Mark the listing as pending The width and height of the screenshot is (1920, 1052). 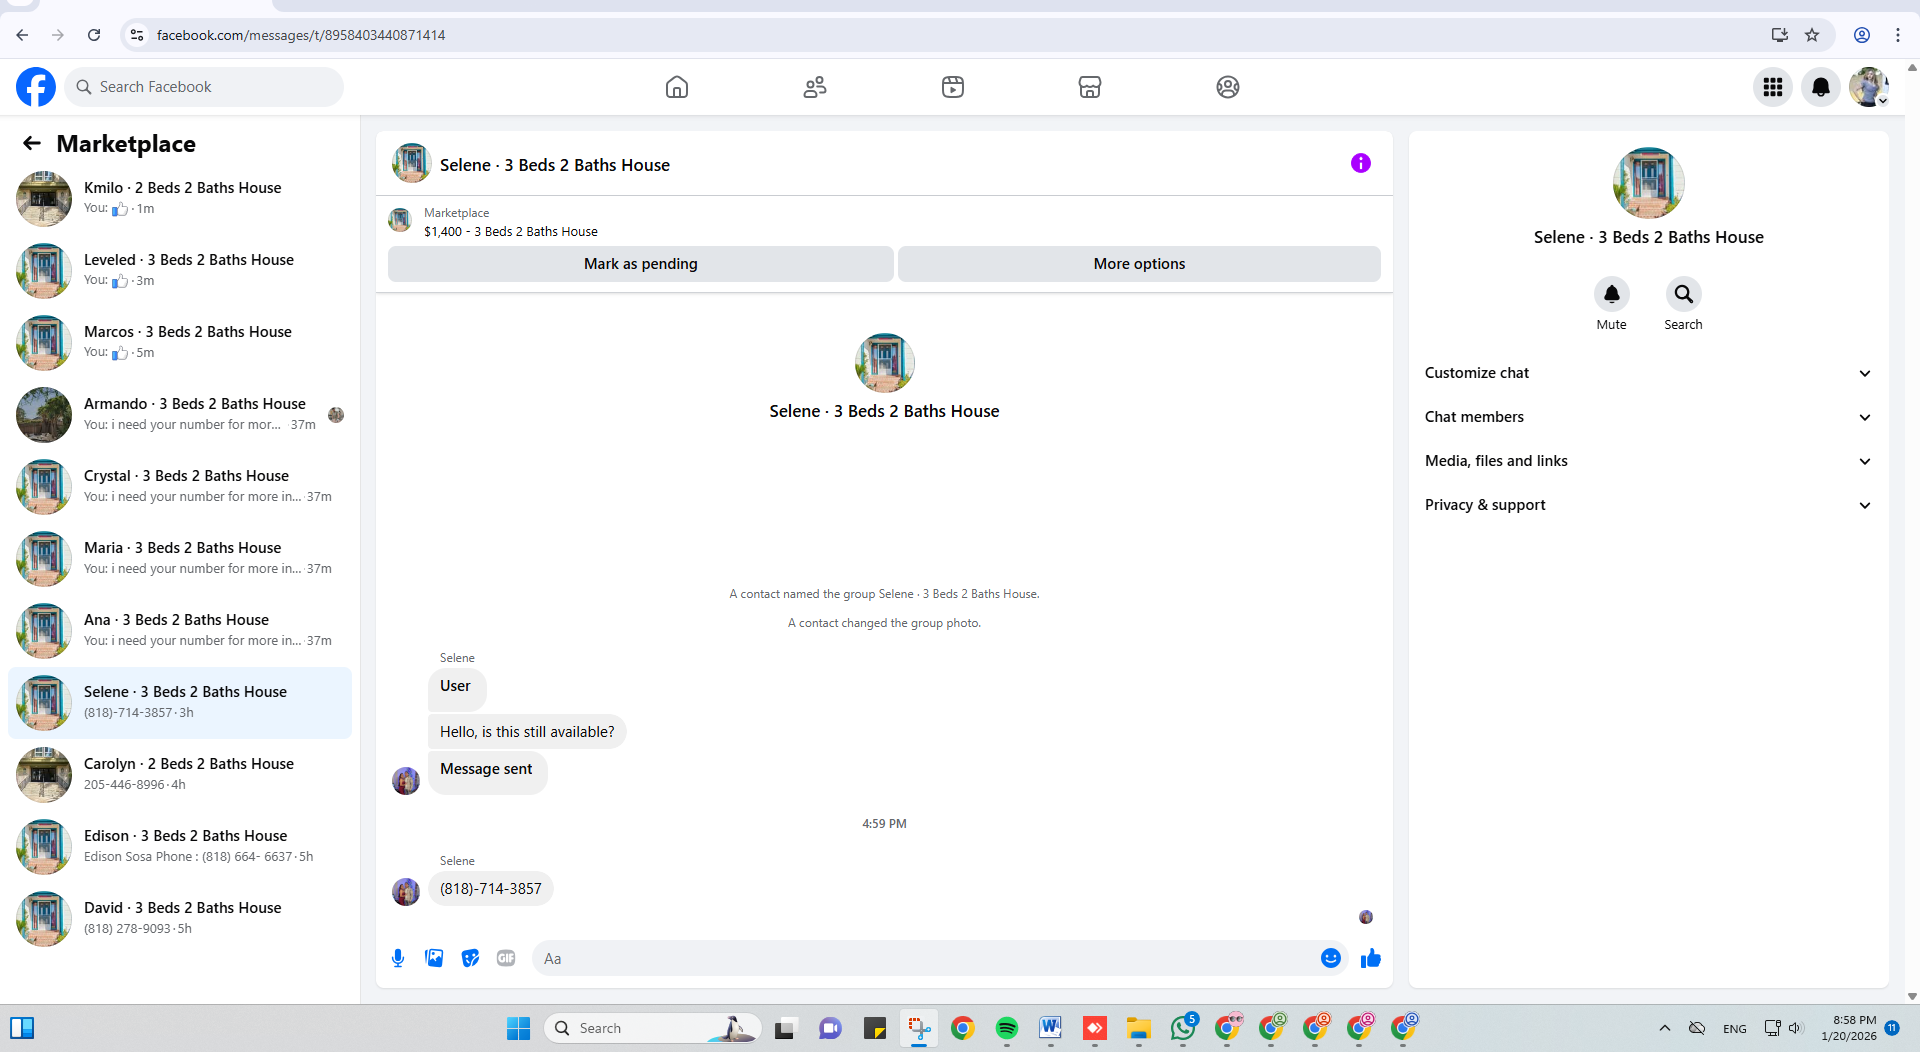[641, 264]
